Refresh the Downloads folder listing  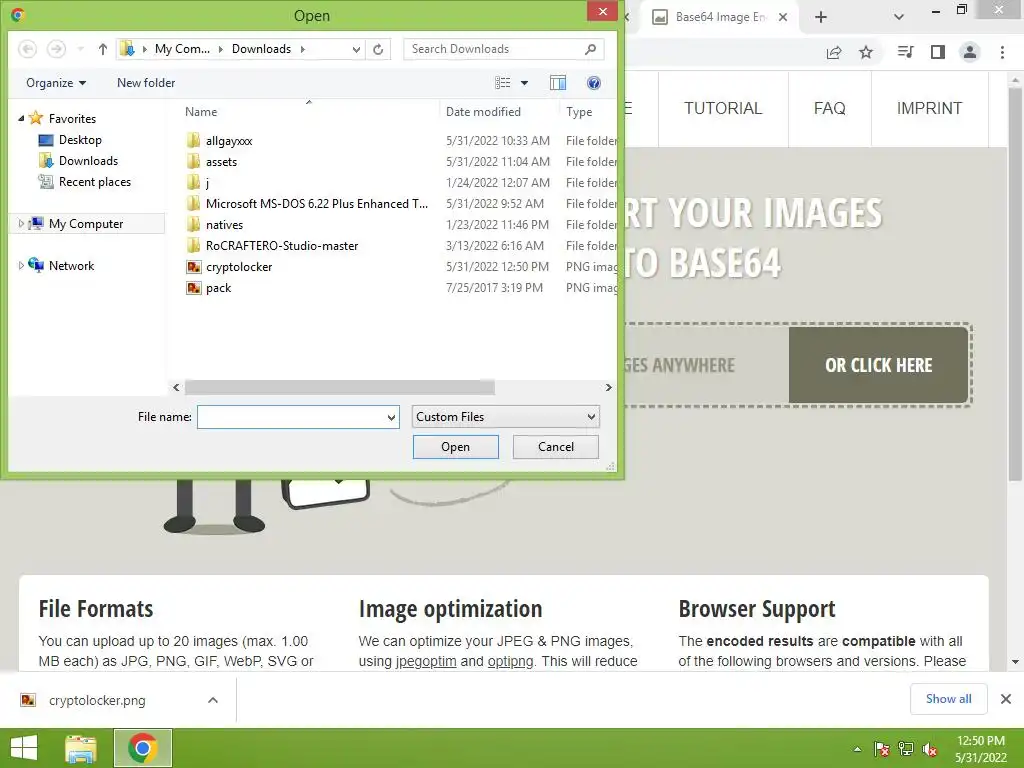[378, 49]
